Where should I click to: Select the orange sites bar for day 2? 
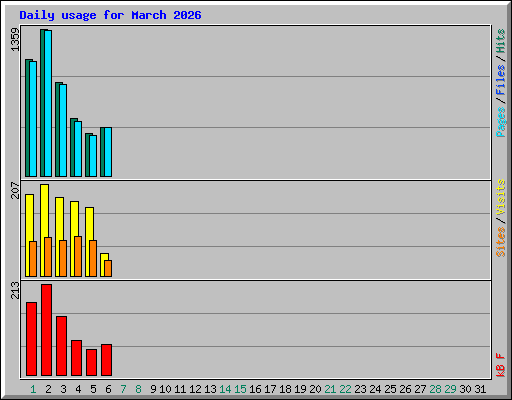(48, 257)
